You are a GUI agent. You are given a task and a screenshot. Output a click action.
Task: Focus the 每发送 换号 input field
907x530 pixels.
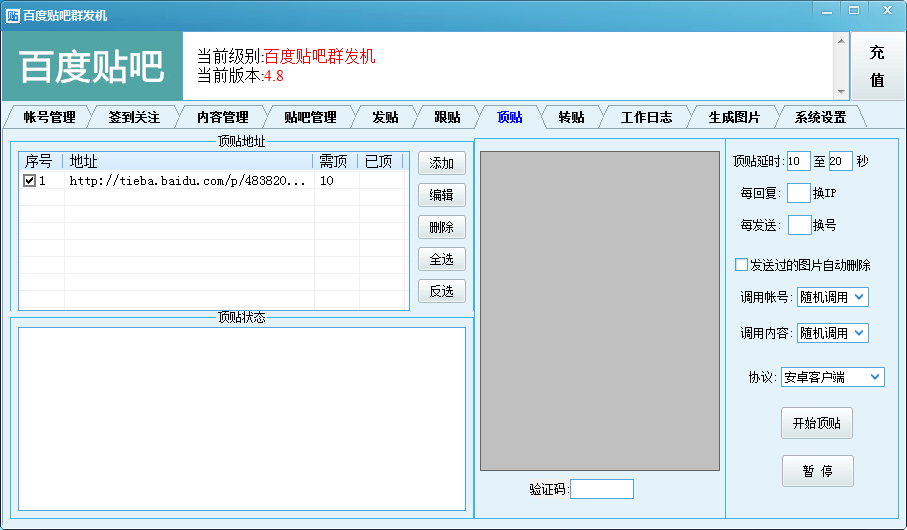coord(799,225)
